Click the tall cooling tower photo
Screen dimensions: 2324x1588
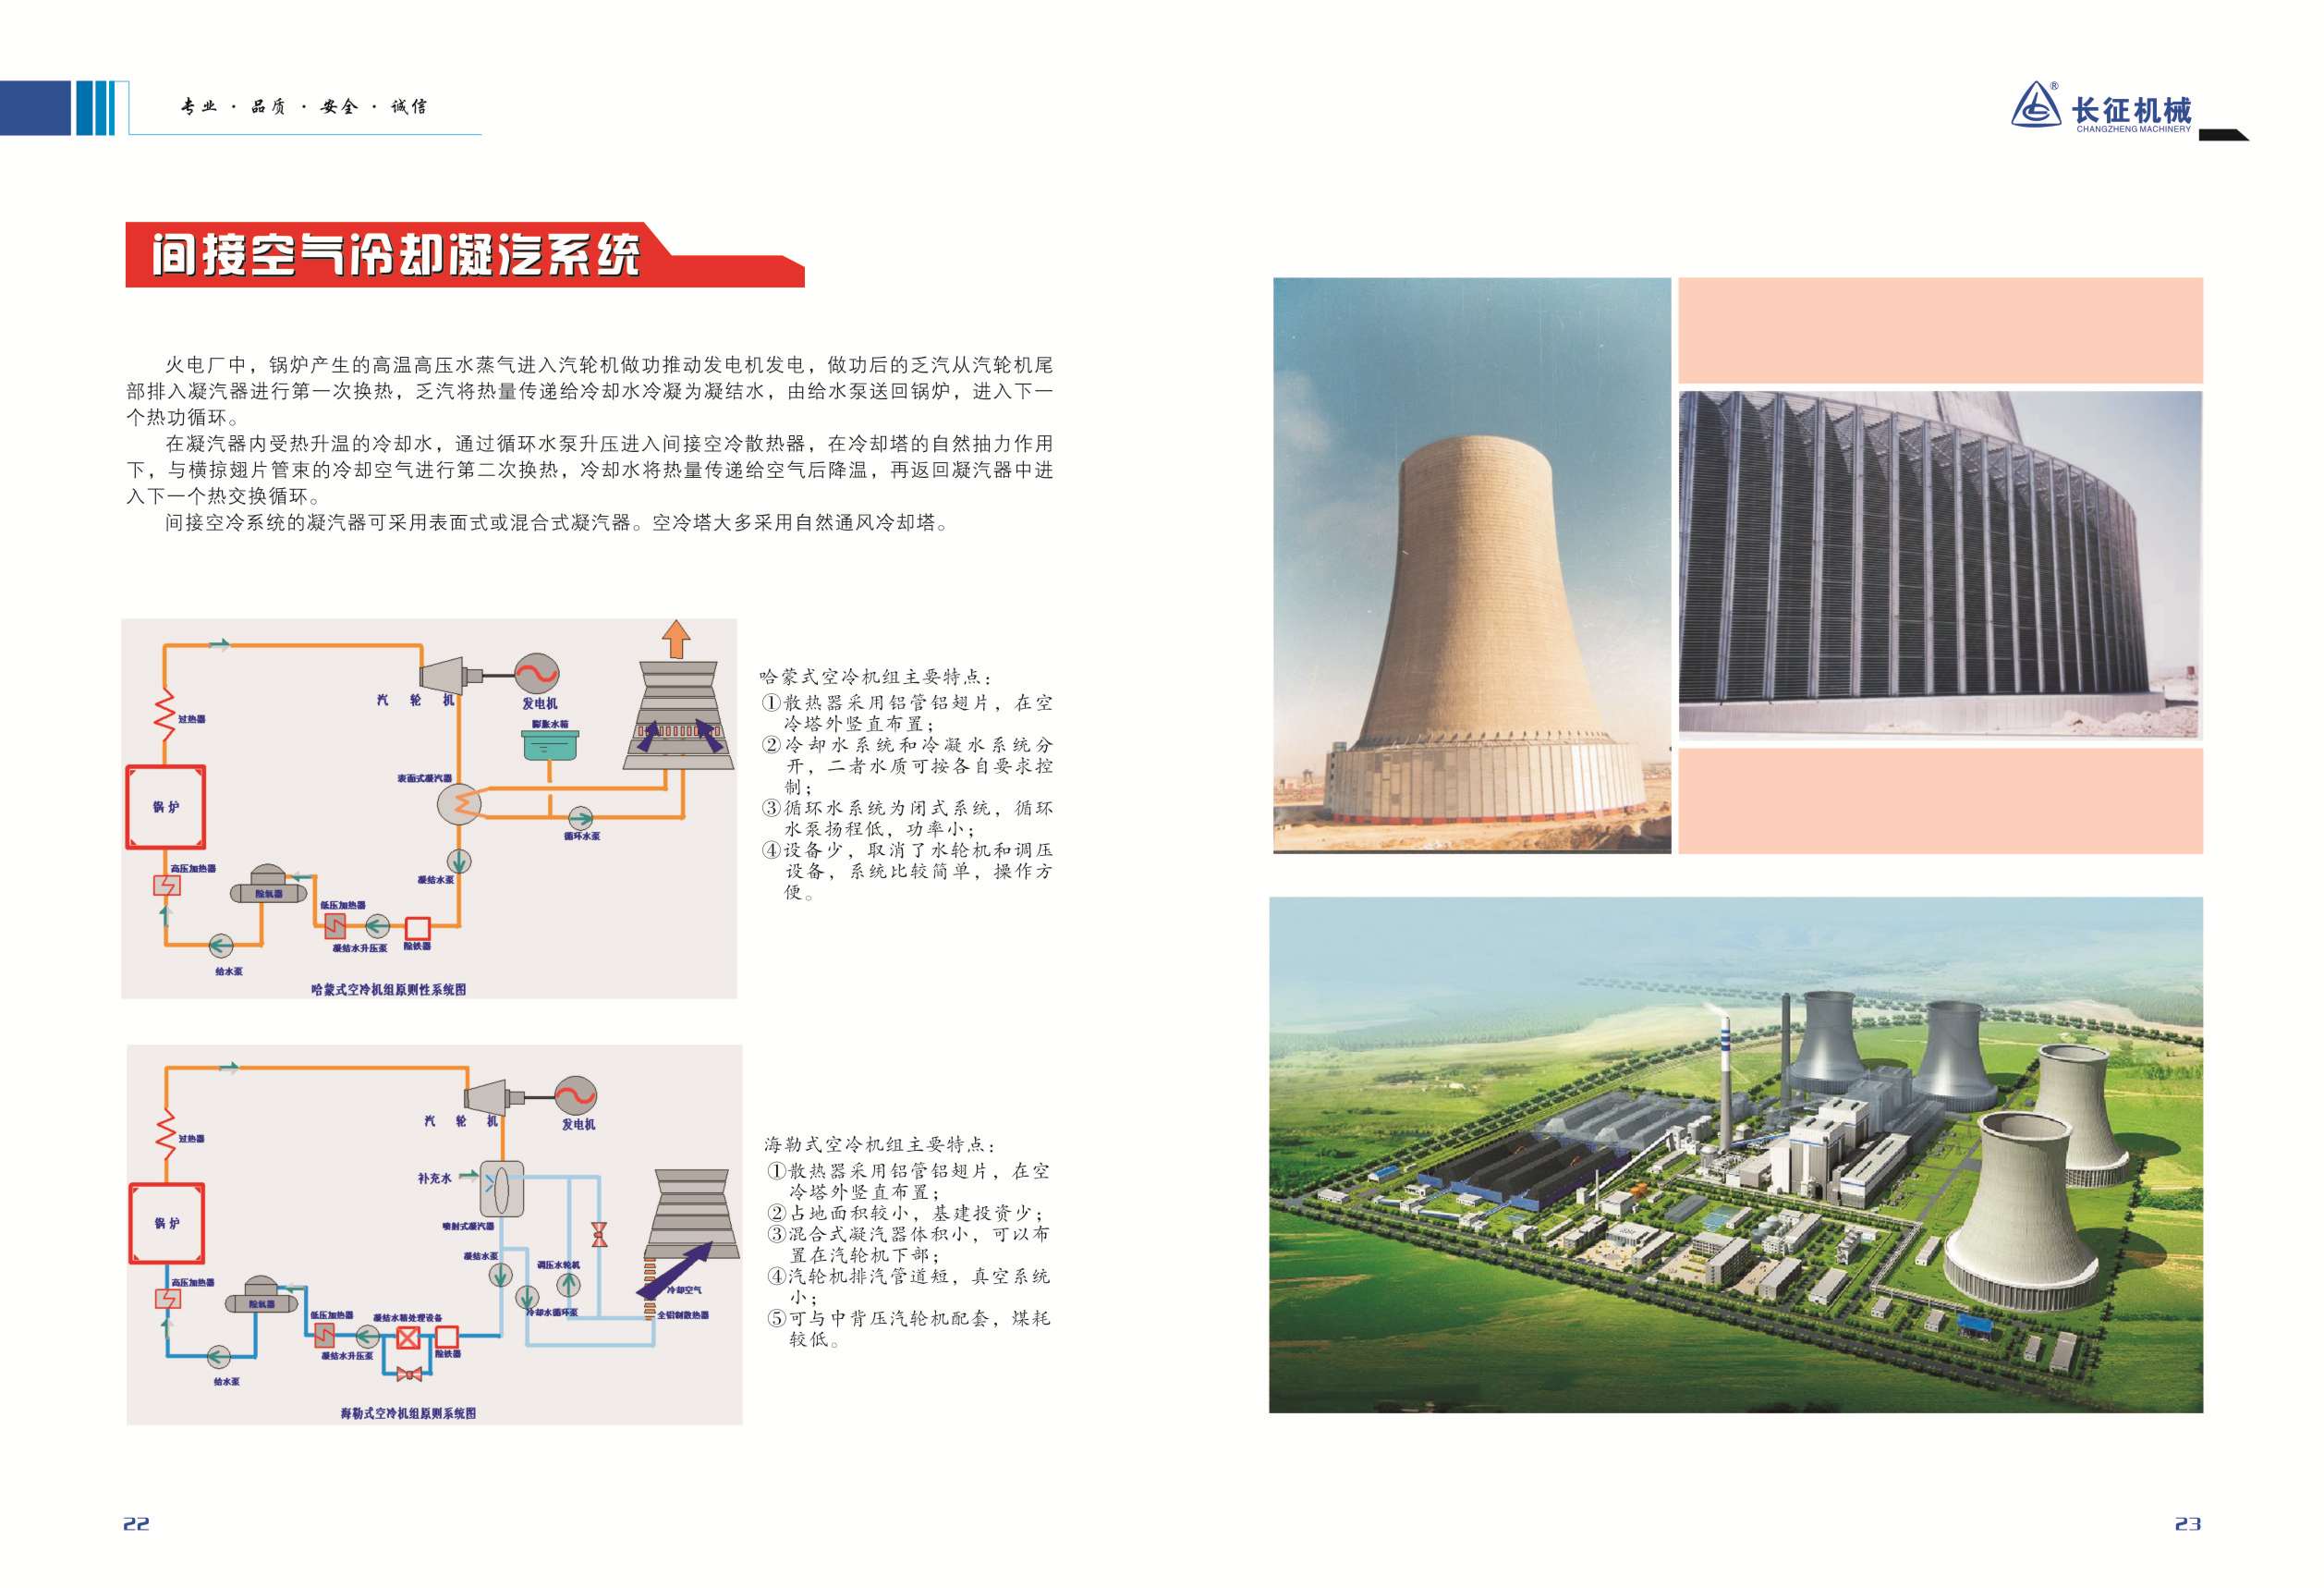click(x=1471, y=565)
